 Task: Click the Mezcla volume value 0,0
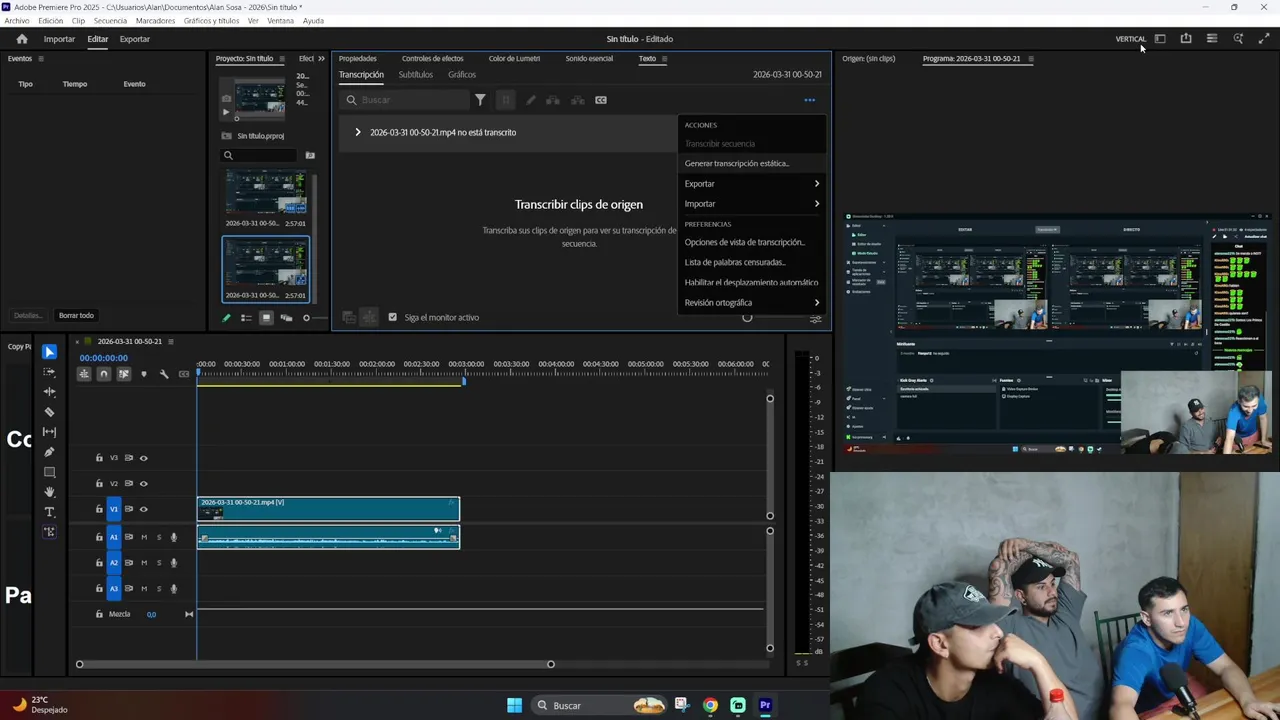click(151, 614)
